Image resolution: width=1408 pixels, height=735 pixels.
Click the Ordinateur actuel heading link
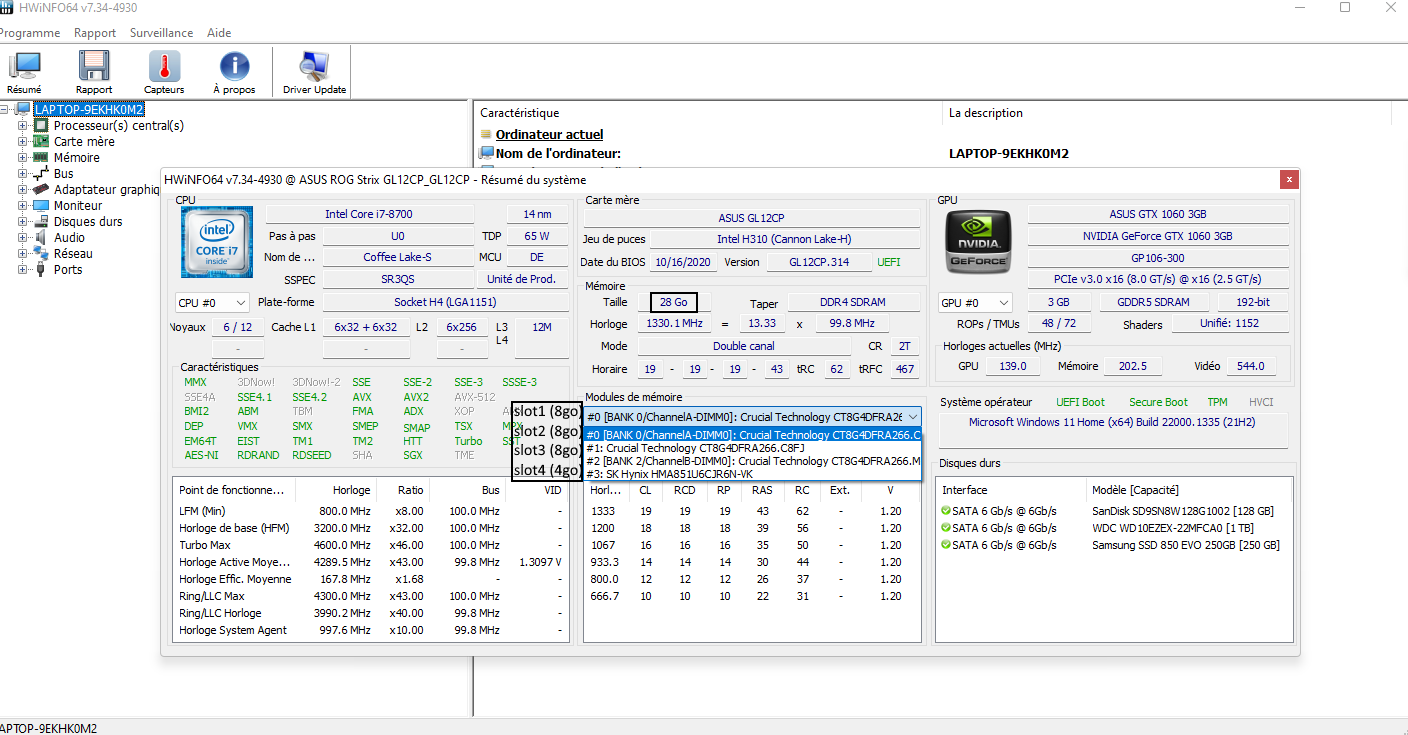pos(549,134)
